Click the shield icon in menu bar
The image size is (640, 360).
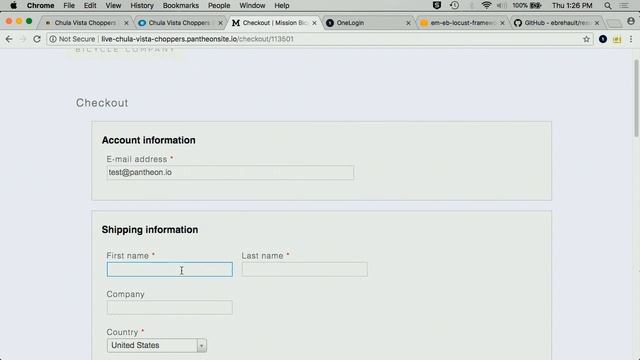[x=437, y=5]
